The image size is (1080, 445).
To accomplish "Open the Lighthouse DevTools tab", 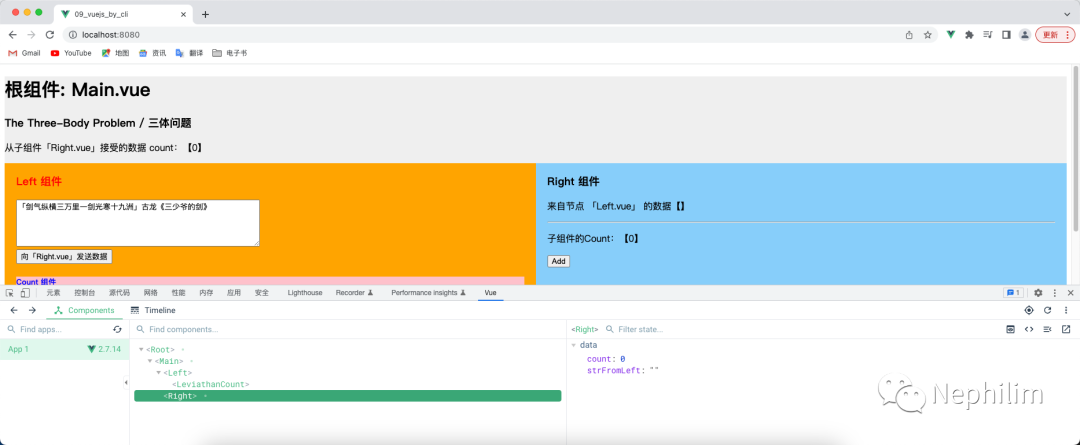I will point(305,293).
